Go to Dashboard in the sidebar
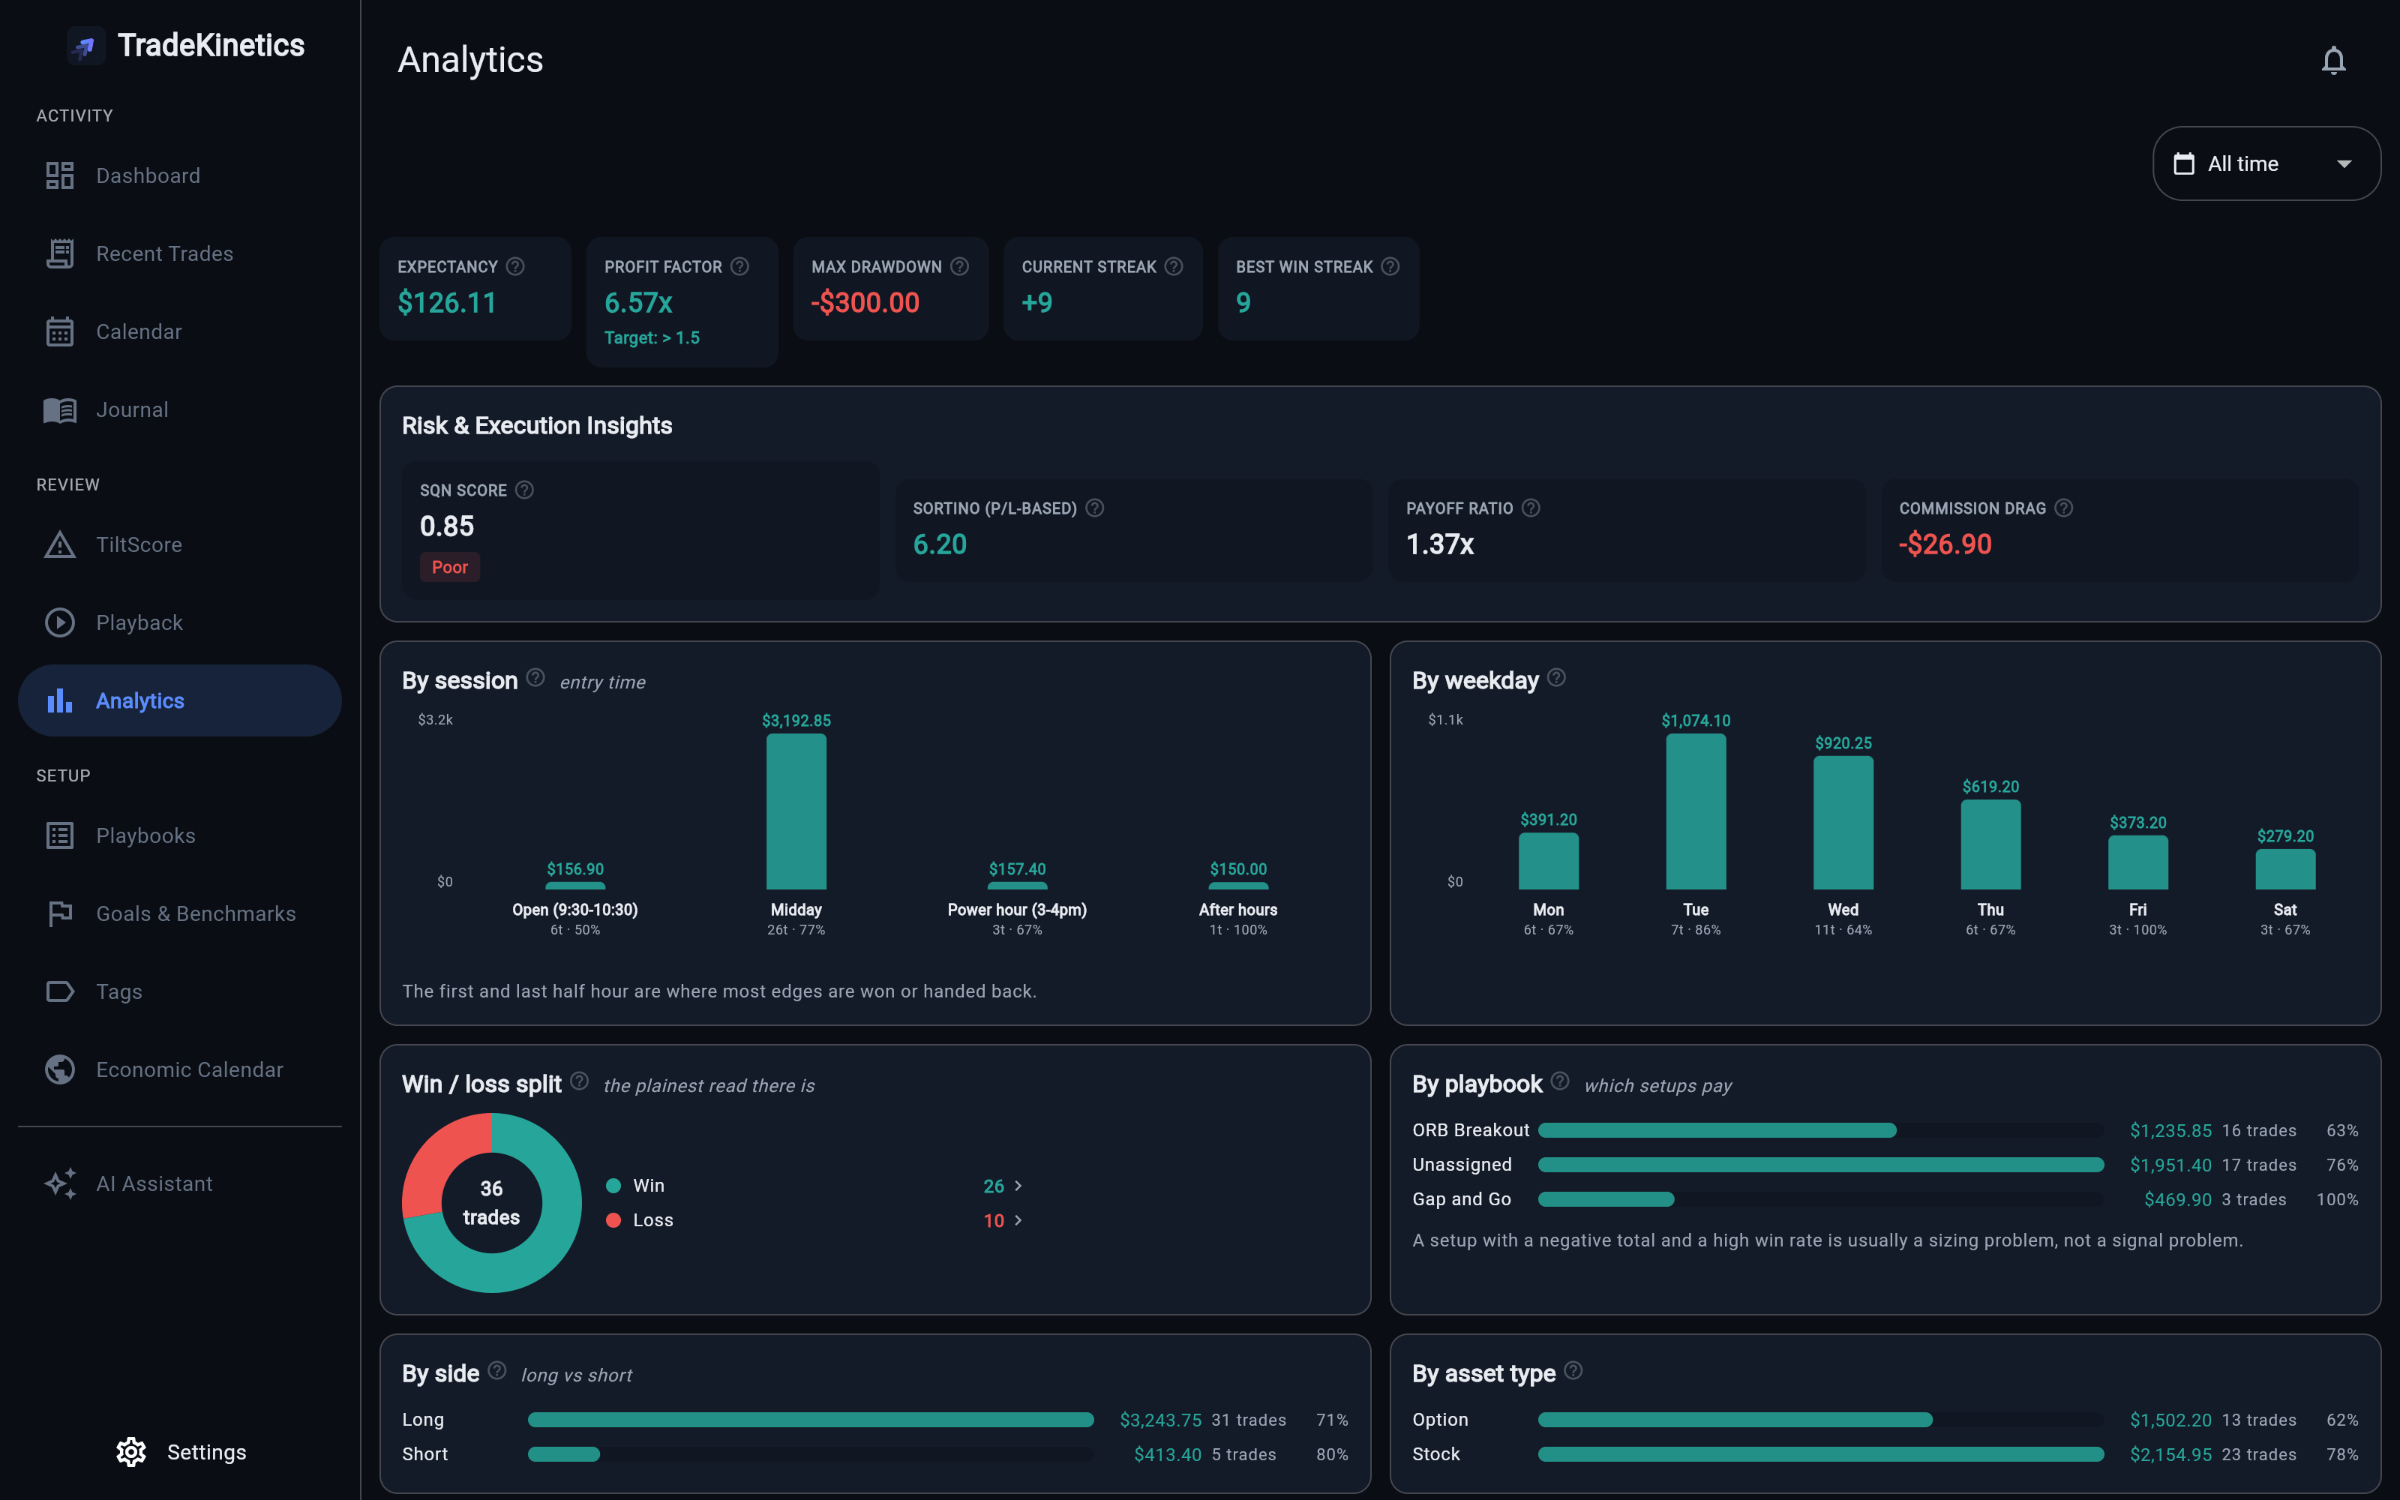Viewport: 2400px width, 1500px height. (x=180, y=176)
